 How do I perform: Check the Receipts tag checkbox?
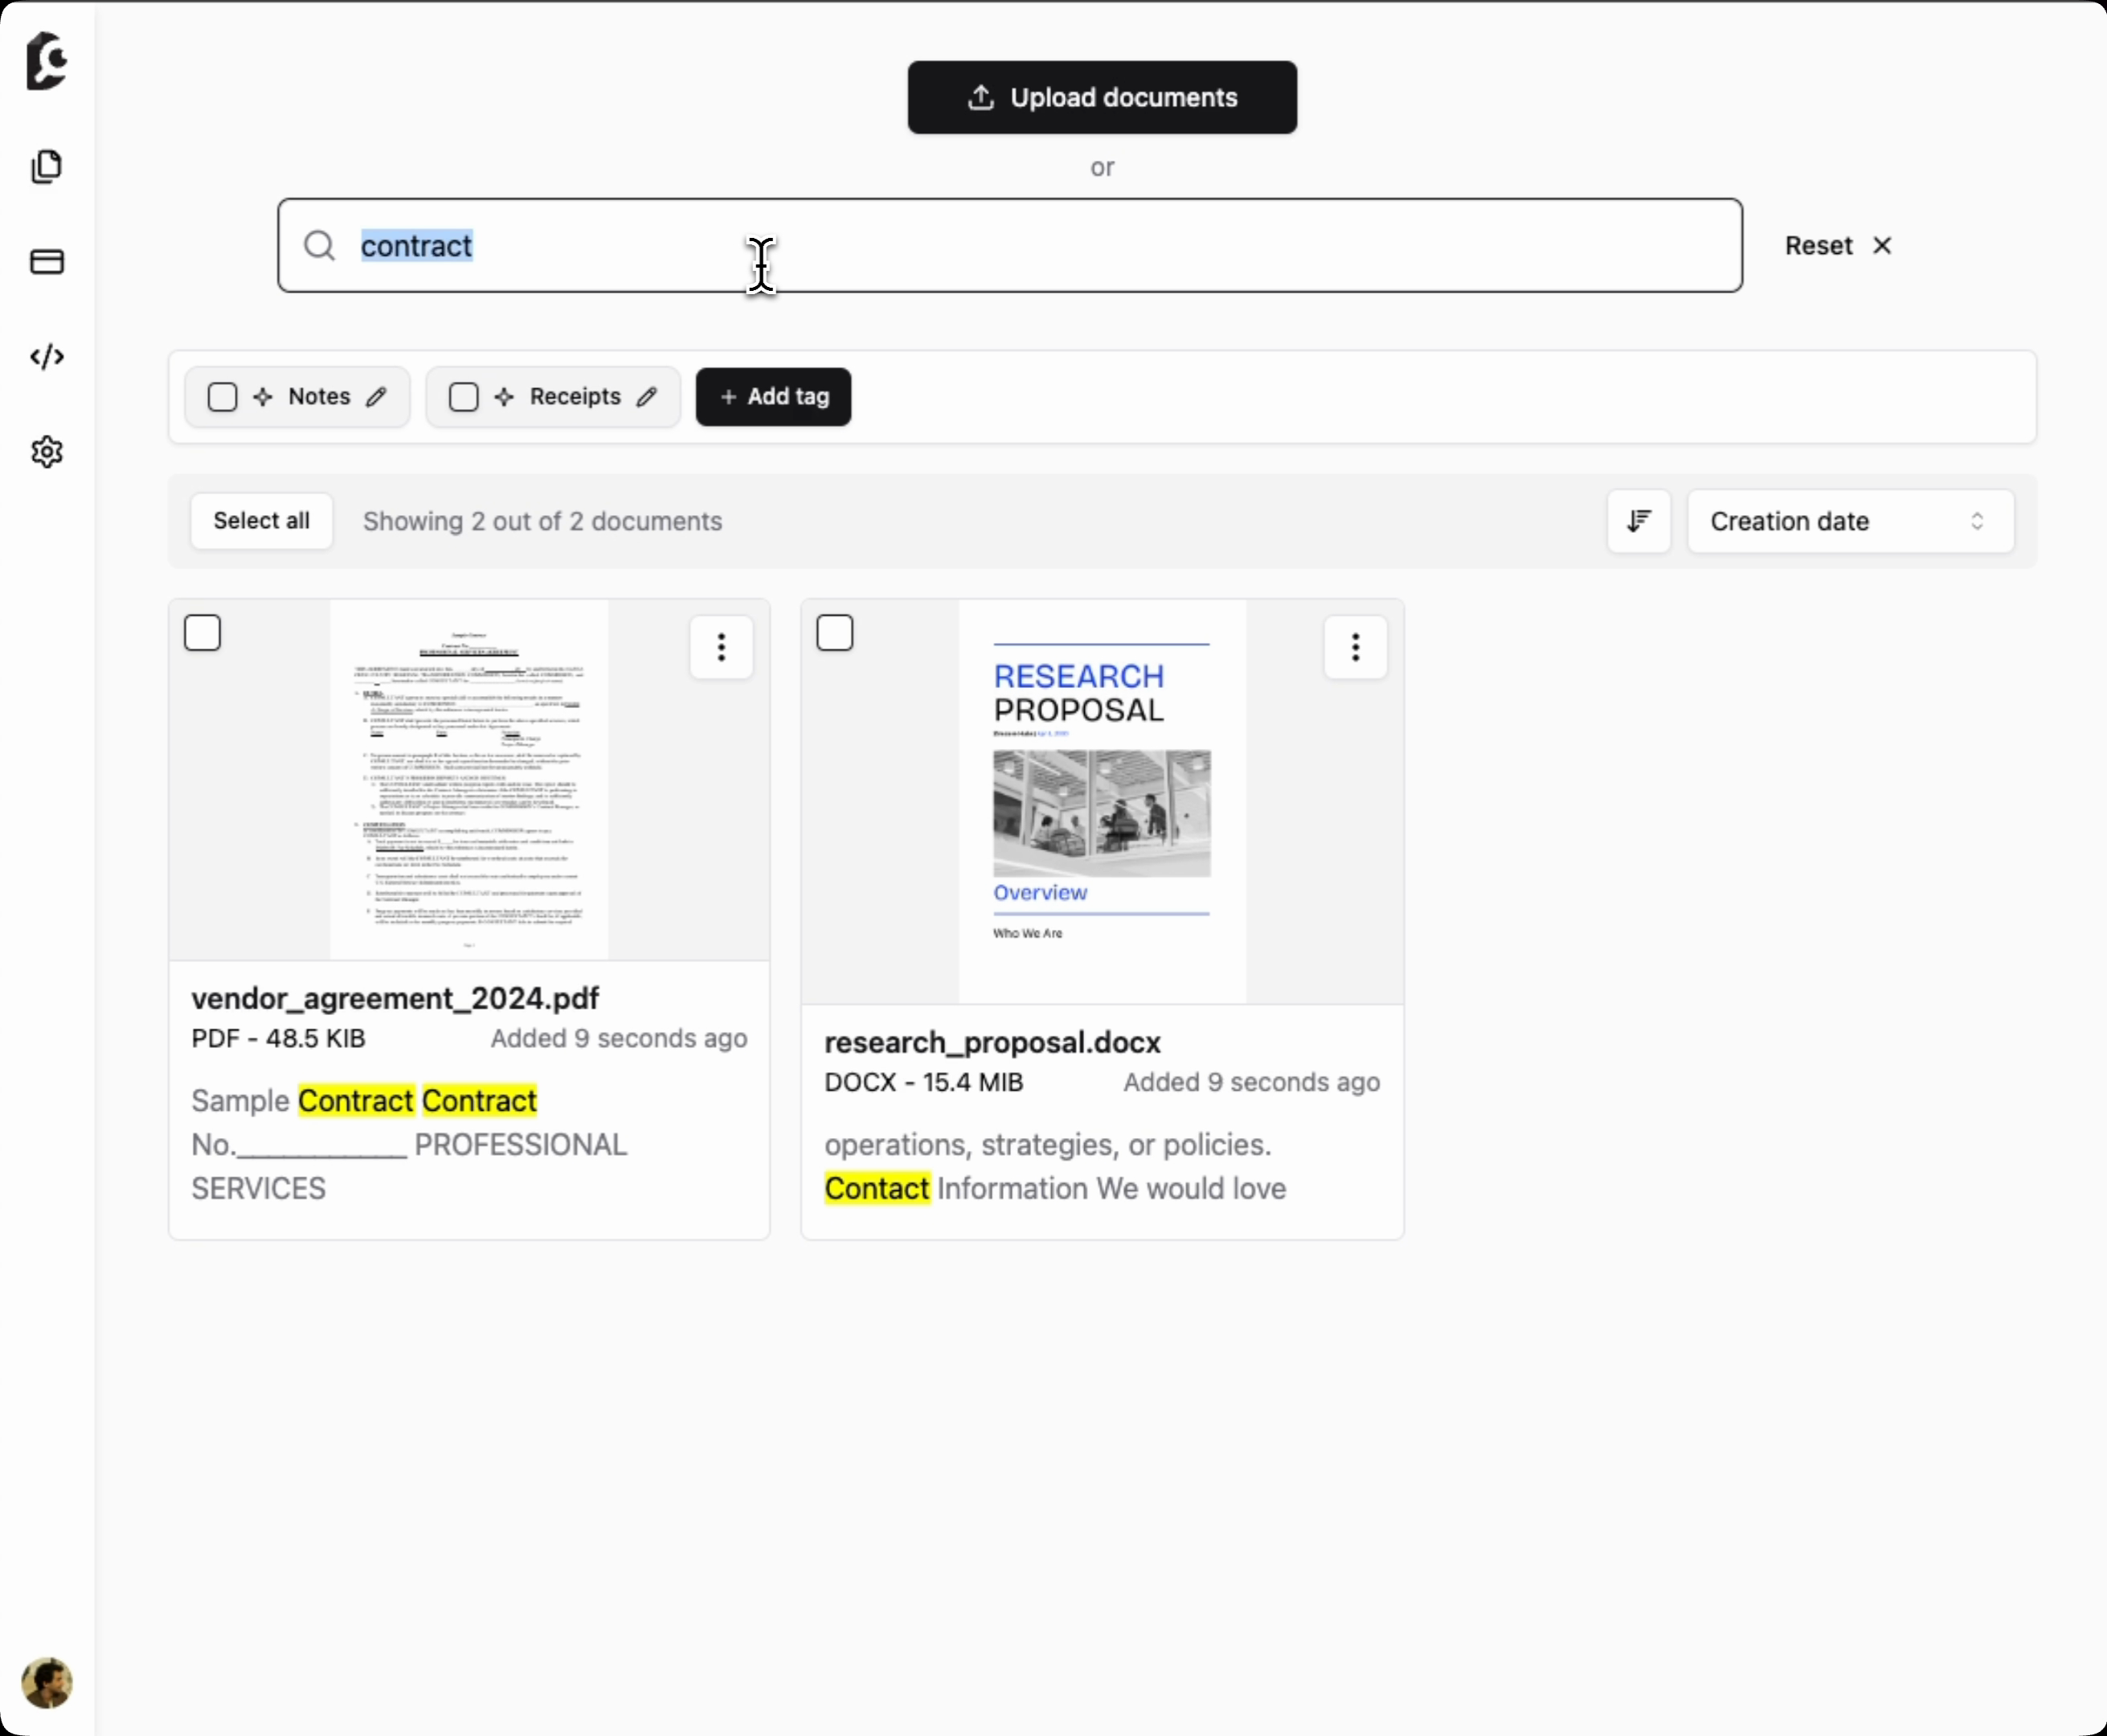pyautogui.click(x=464, y=397)
